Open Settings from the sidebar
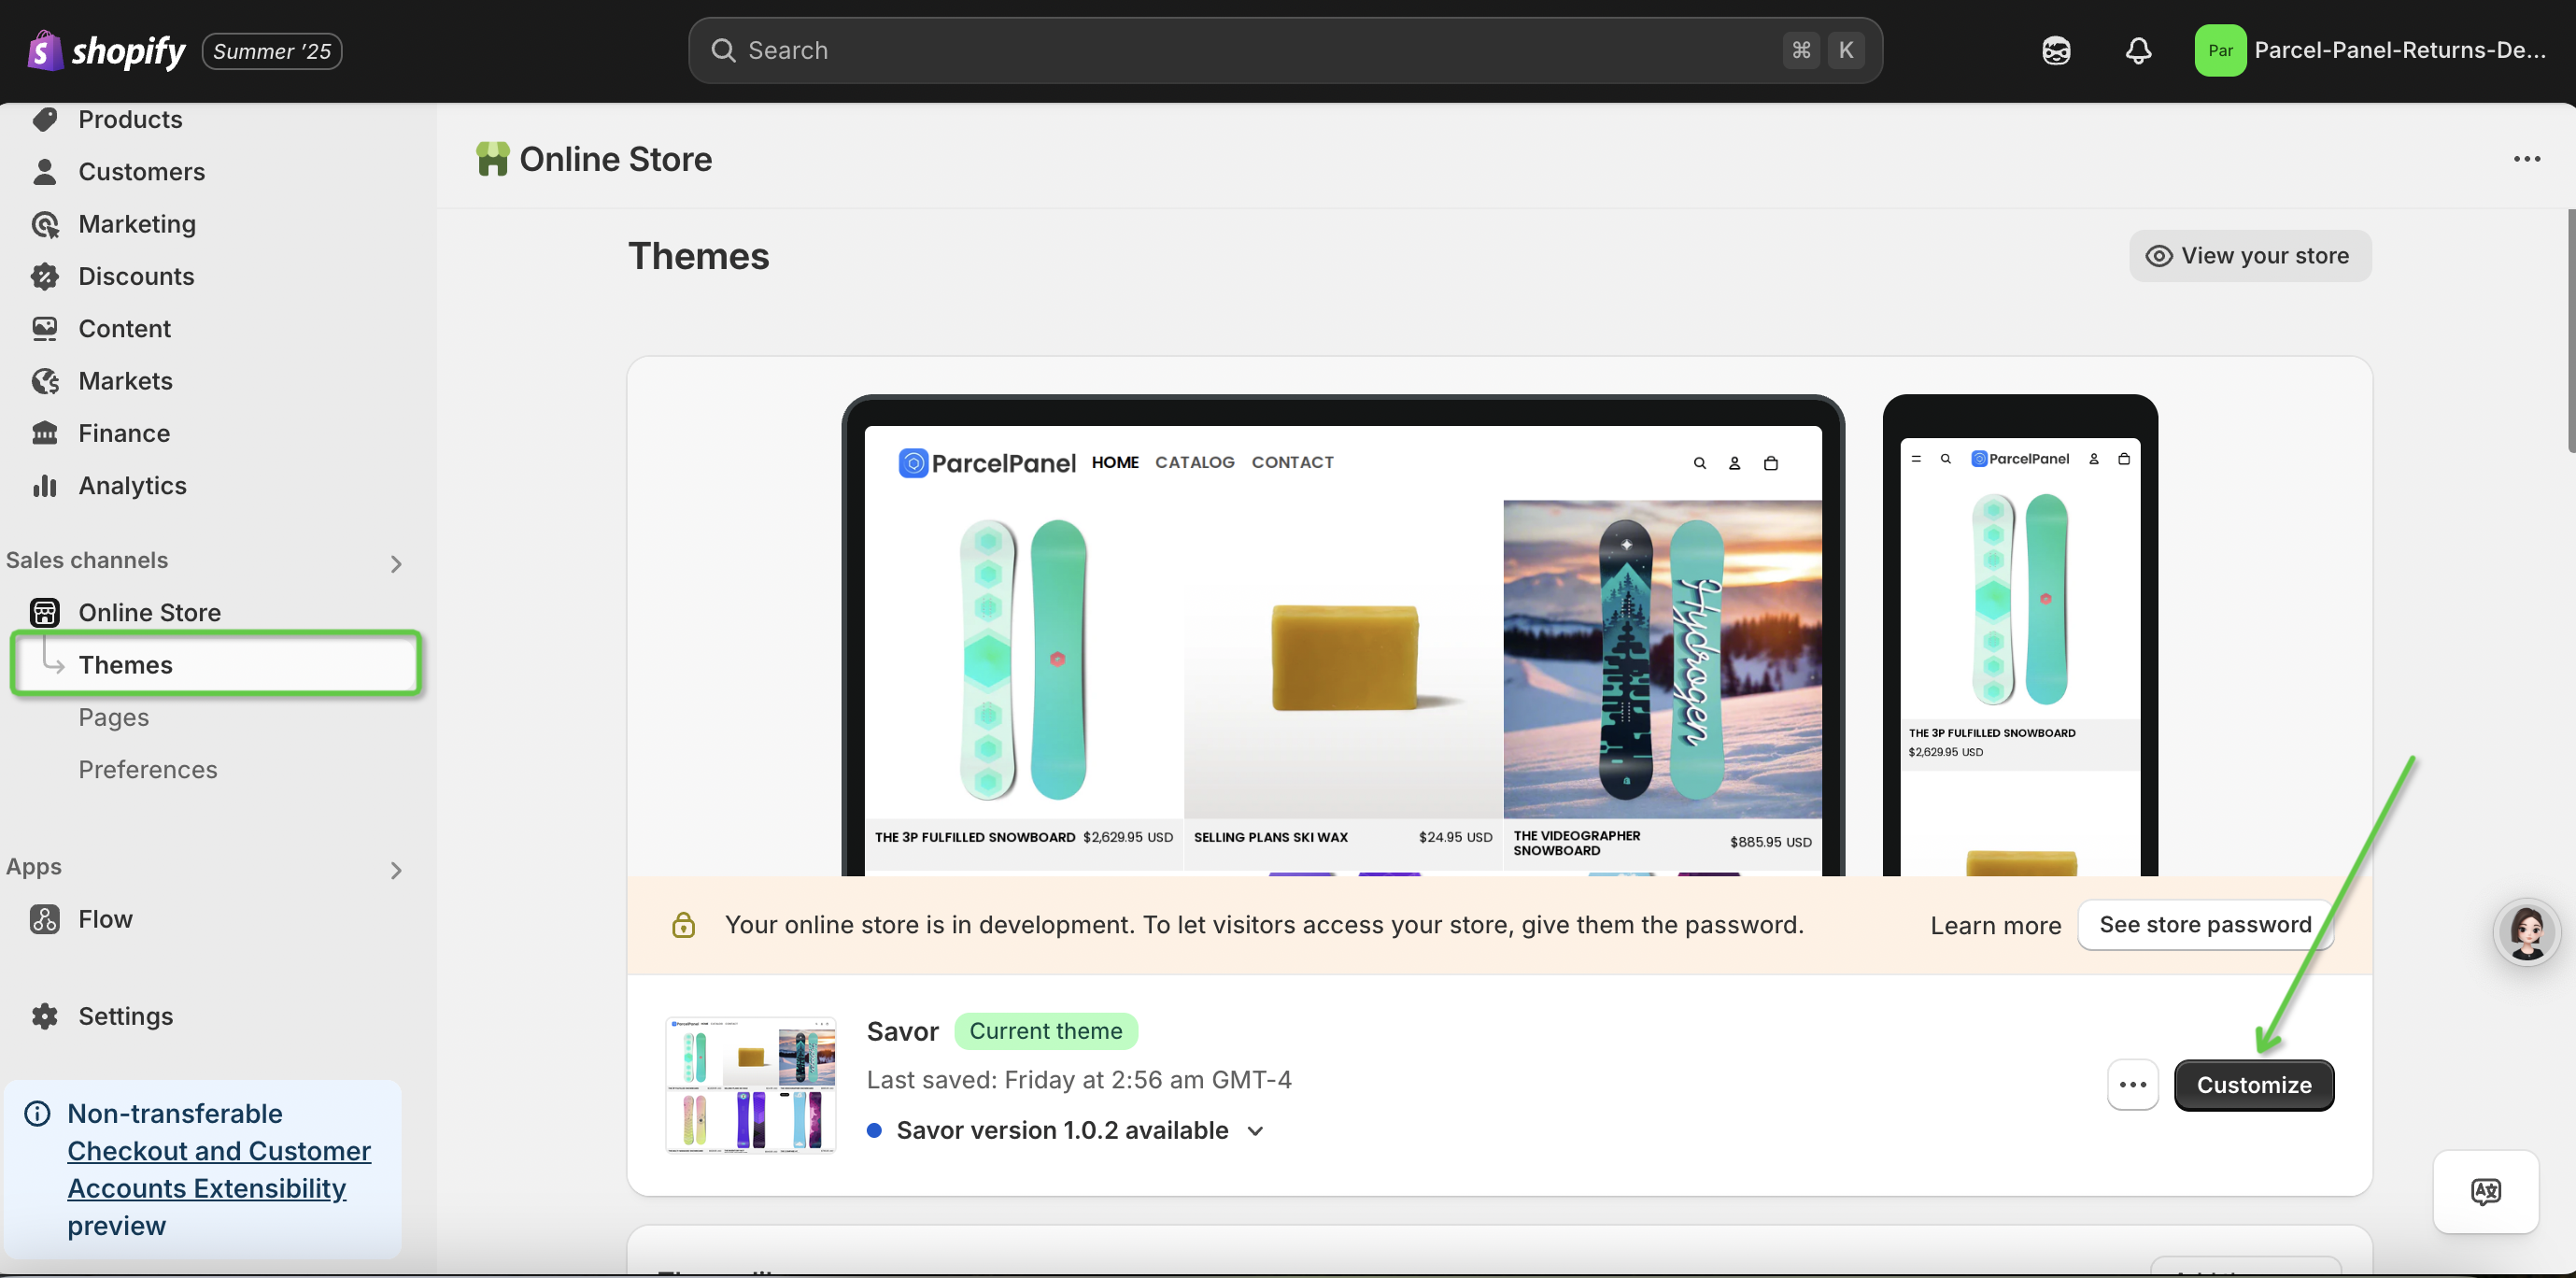Viewport: 2576px width, 1278px height. point(125,1016)
